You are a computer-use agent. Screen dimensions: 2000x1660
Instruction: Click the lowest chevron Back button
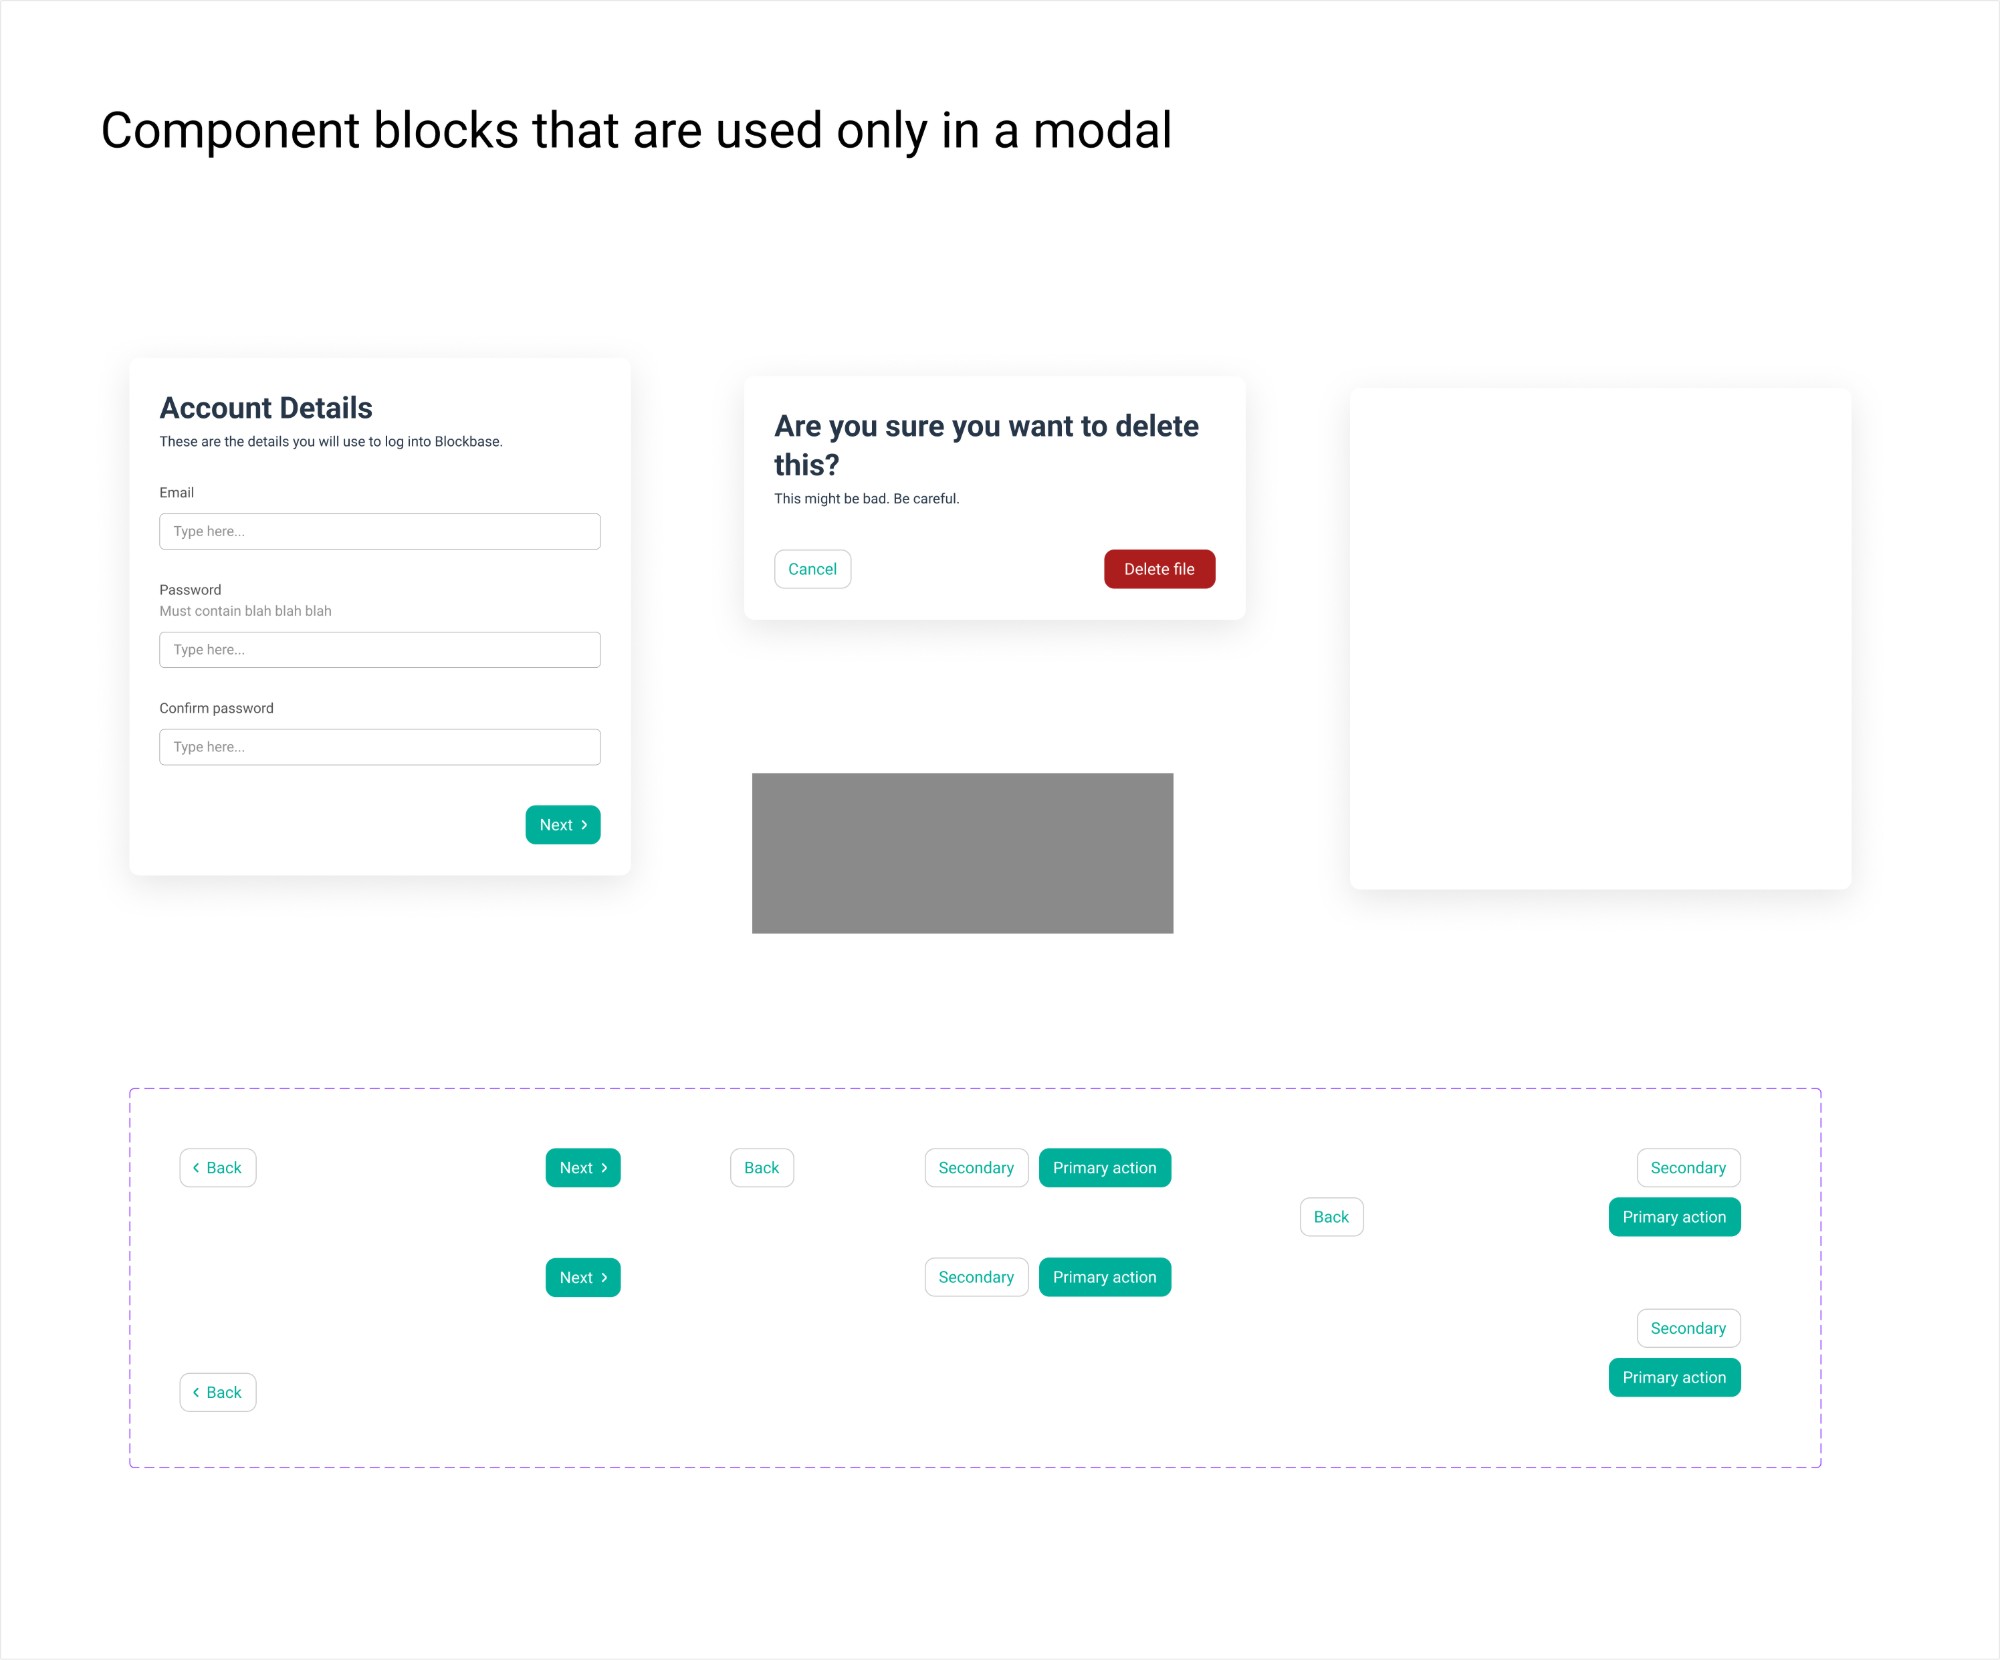click(x=218, y=1392)
